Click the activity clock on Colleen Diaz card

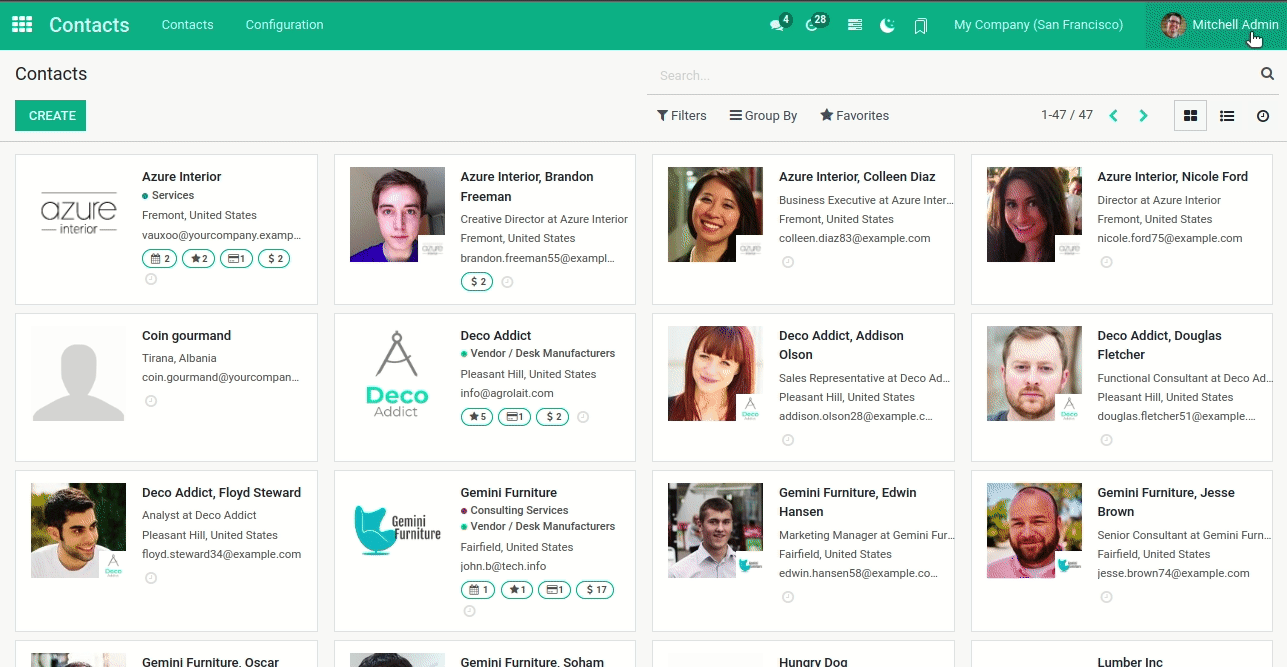click(x=788, y=262)
